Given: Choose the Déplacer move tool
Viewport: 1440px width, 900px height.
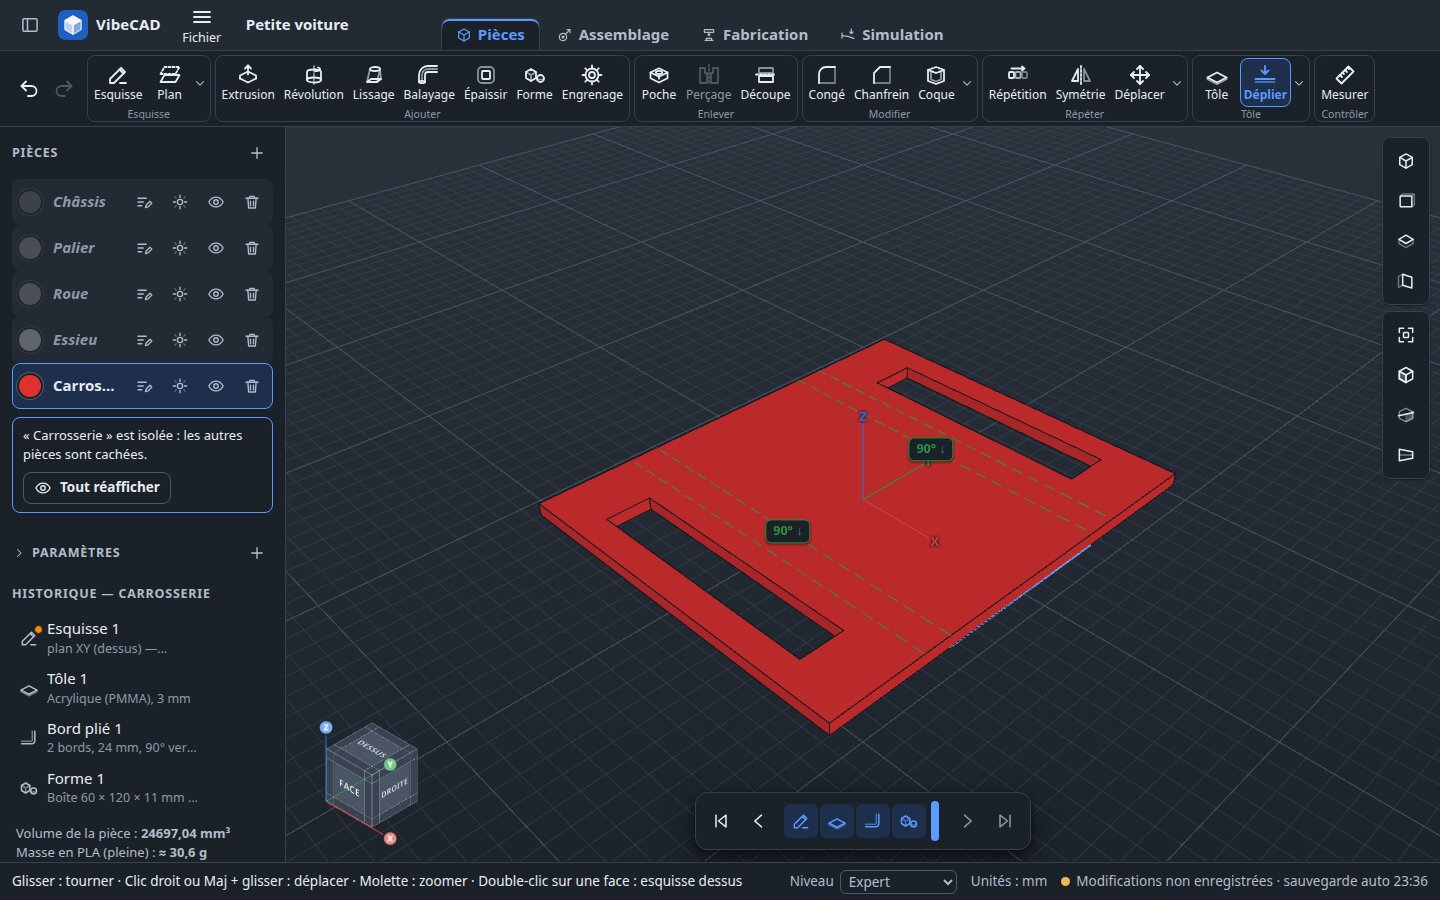Looking at the screenshot, I should [1139, 83].
